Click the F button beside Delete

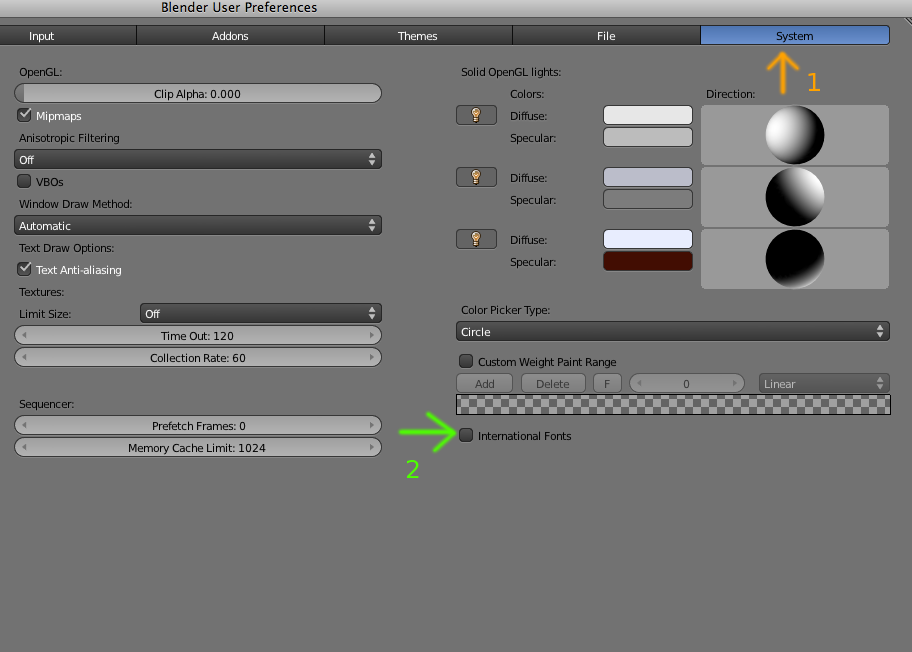point(607,384)
